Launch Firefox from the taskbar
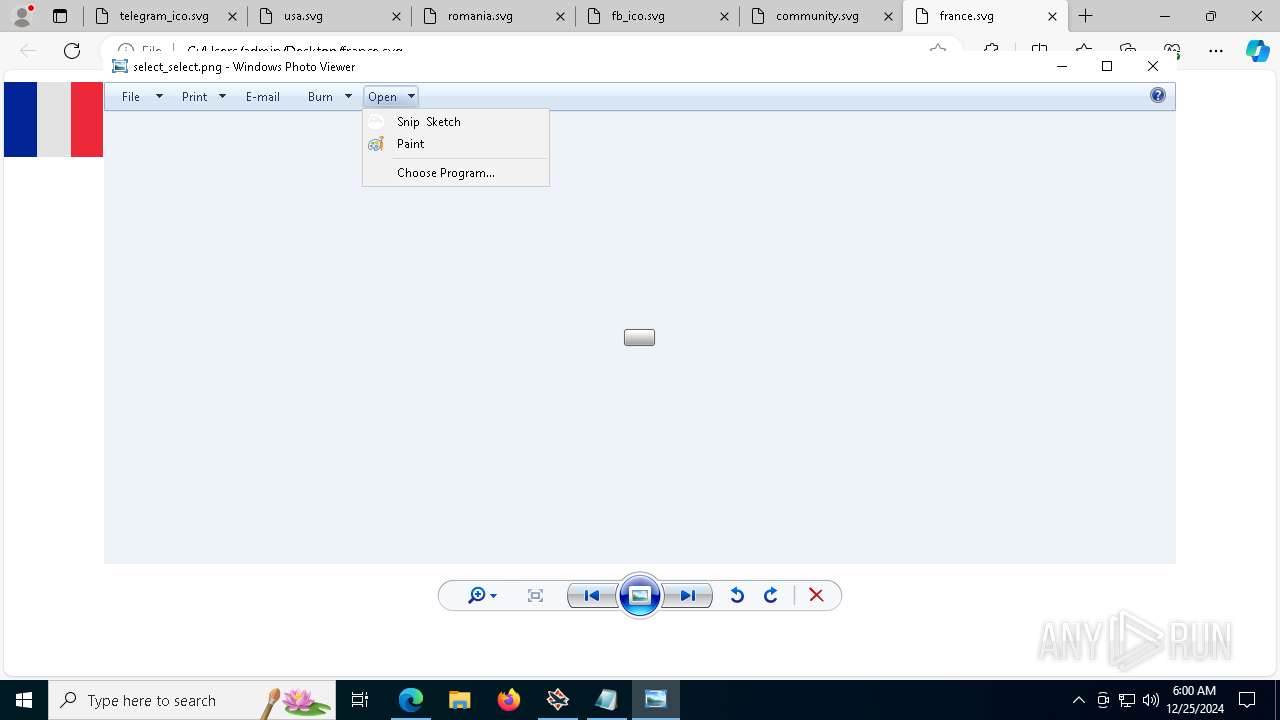Screen dimensions: 1280x720 point(509,700)
